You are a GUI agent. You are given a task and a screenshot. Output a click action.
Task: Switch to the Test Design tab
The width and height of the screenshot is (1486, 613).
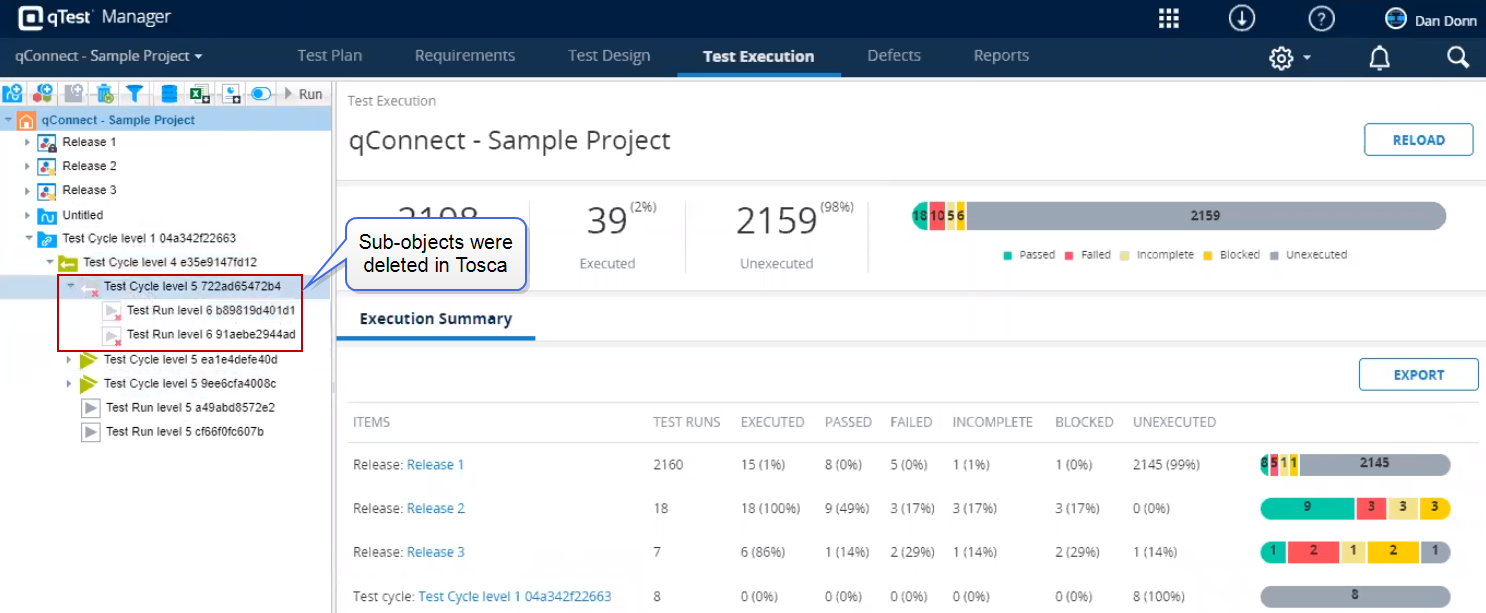[608, 56]
